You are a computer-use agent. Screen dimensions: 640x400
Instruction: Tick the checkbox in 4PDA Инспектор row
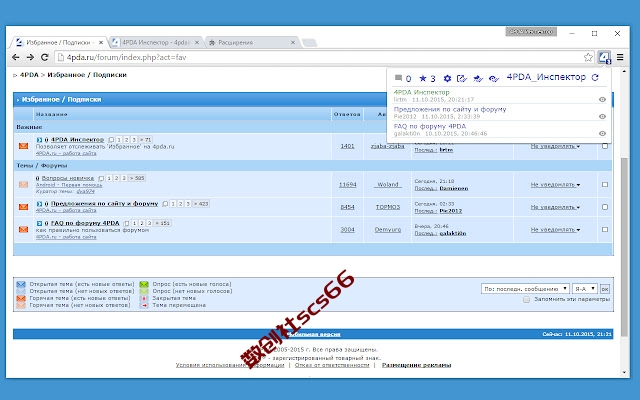point(605,146)
